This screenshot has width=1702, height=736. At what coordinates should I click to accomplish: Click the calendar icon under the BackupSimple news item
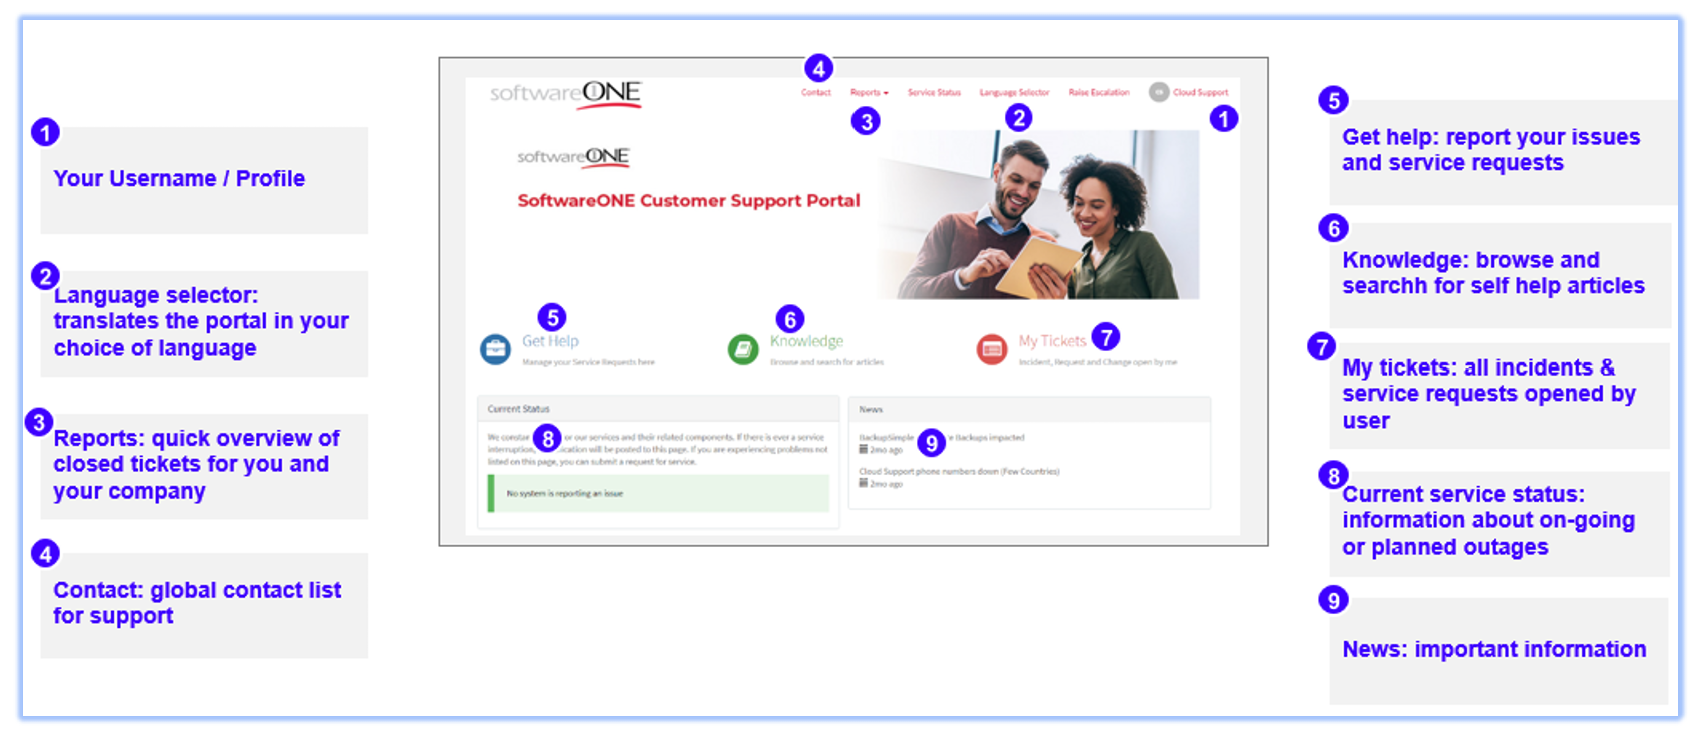pyautogui.click(x=864, y=450)
